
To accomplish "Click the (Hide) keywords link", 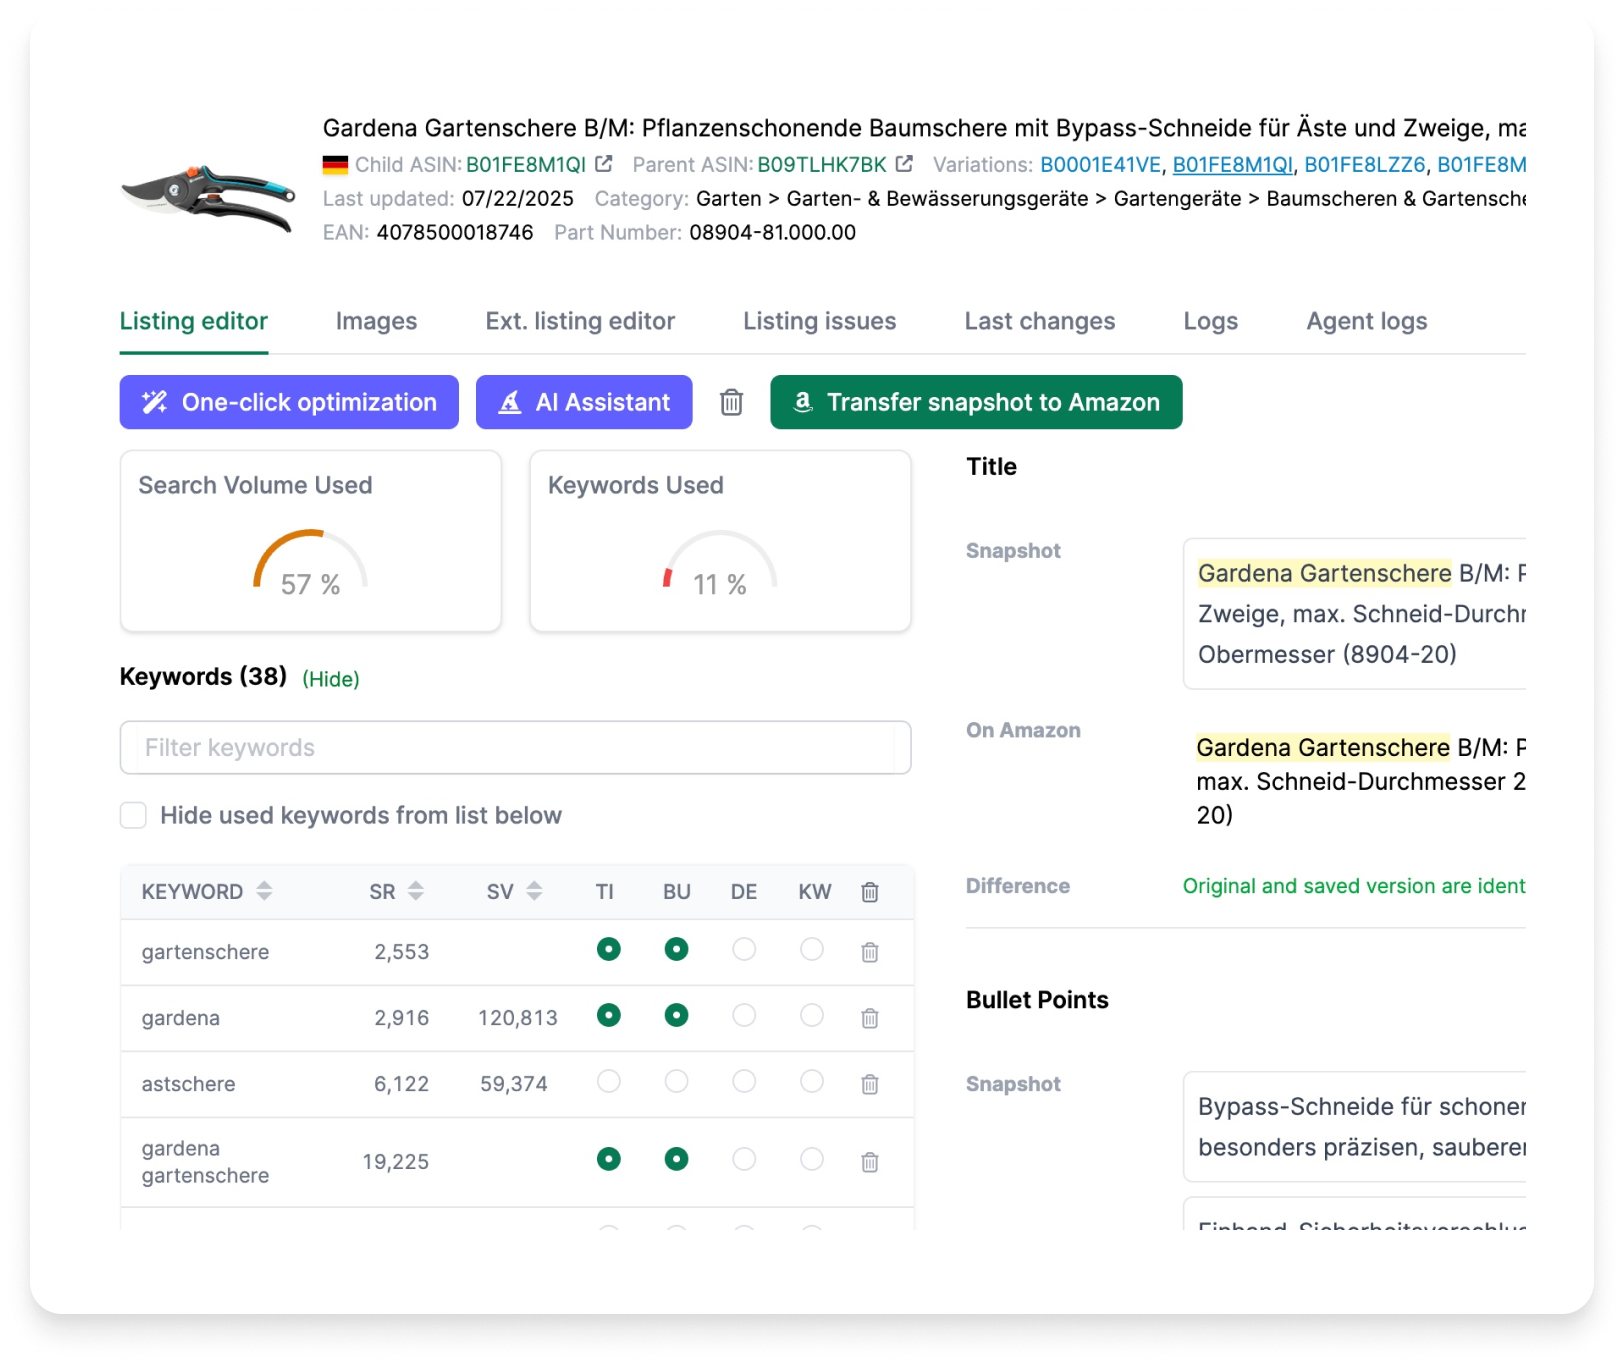I will click(x=331, y=679).
